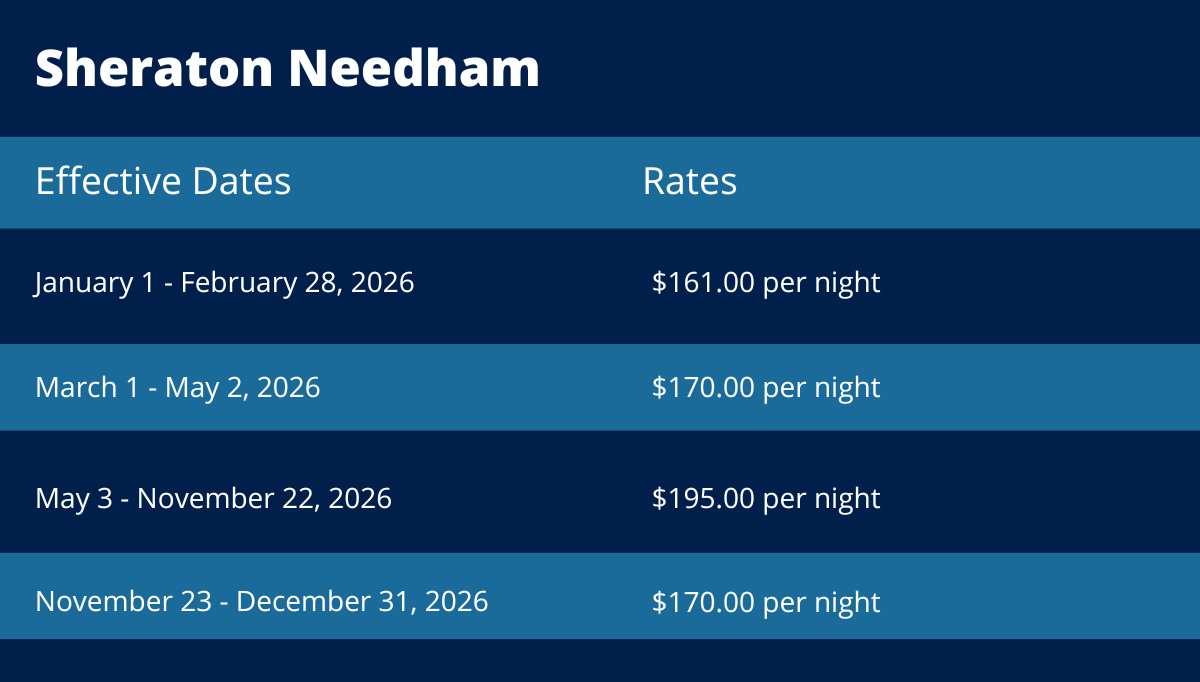Click the $170.00 amount in the December row
The width and height of the screenshot is (1200, 682).
click(703, 602)
